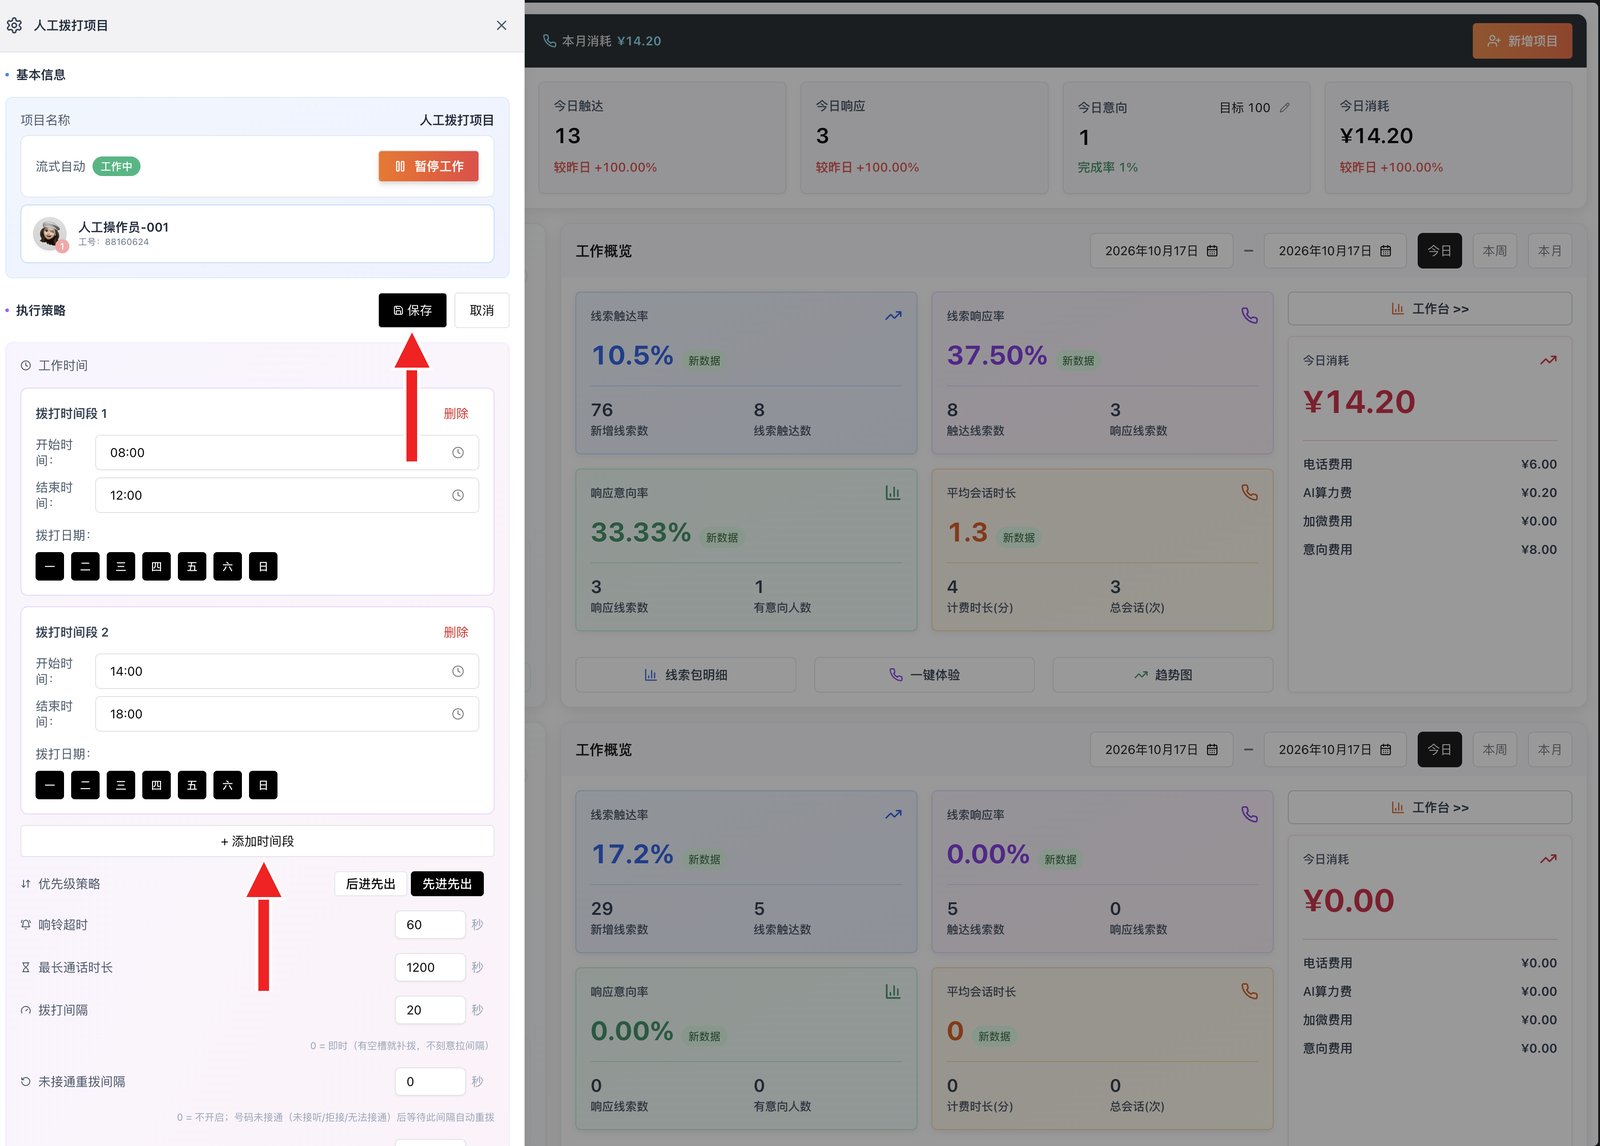
Task: Select the 本周 tab in the second 工作概览
Action: (x=1494, y=750)
